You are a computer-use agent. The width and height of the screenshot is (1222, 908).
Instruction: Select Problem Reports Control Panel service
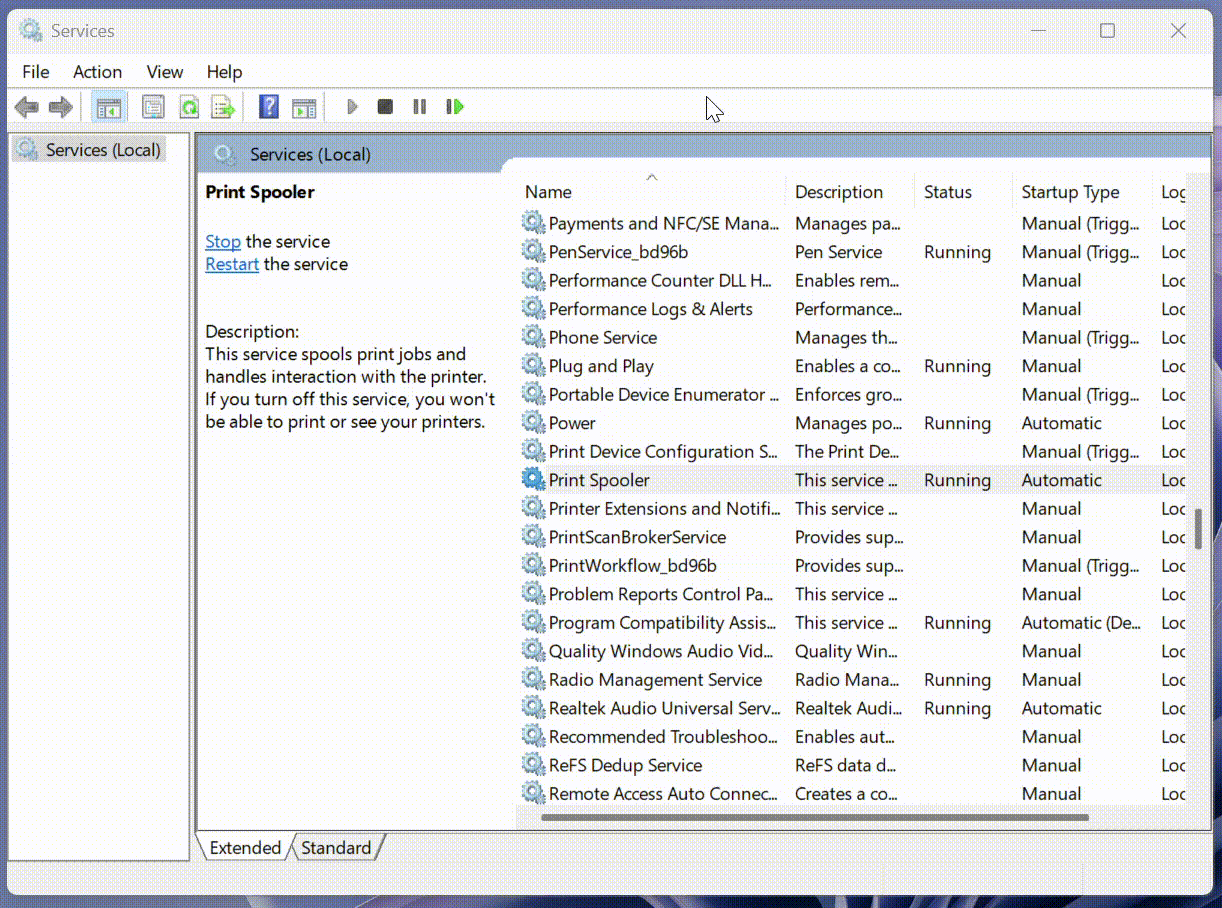661,594
